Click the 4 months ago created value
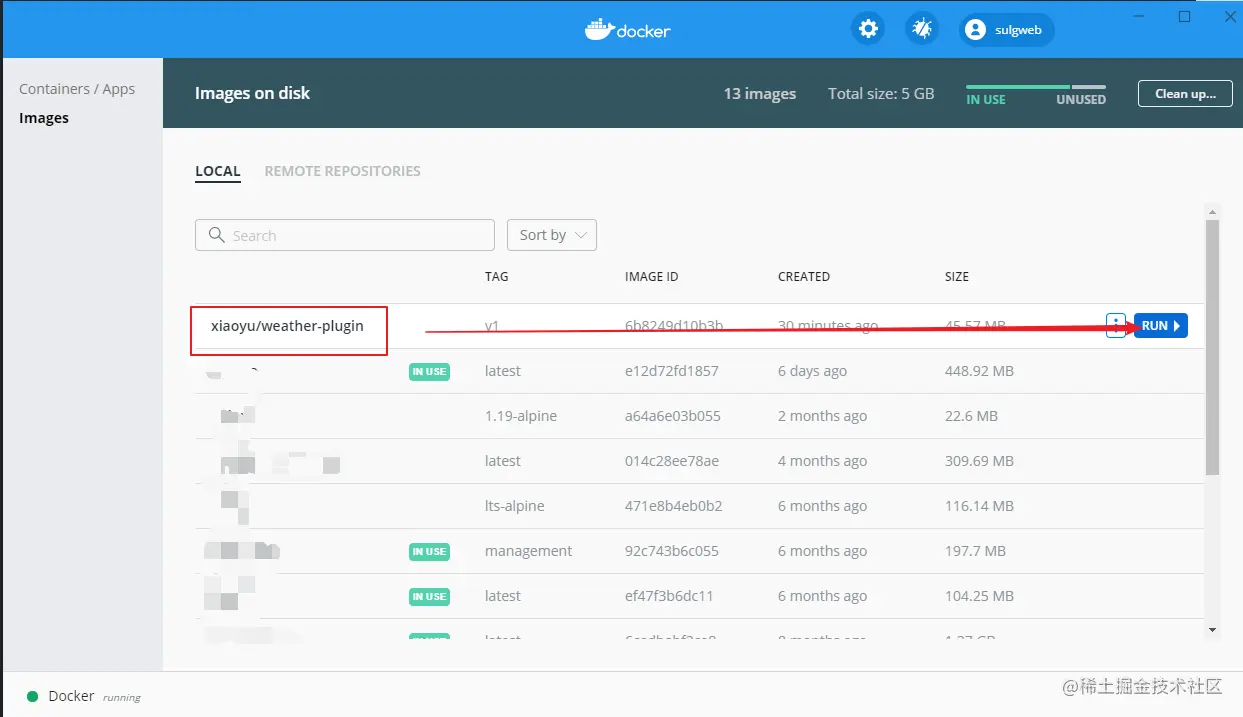The image size is (1243, 717). (x=822, y=461)
